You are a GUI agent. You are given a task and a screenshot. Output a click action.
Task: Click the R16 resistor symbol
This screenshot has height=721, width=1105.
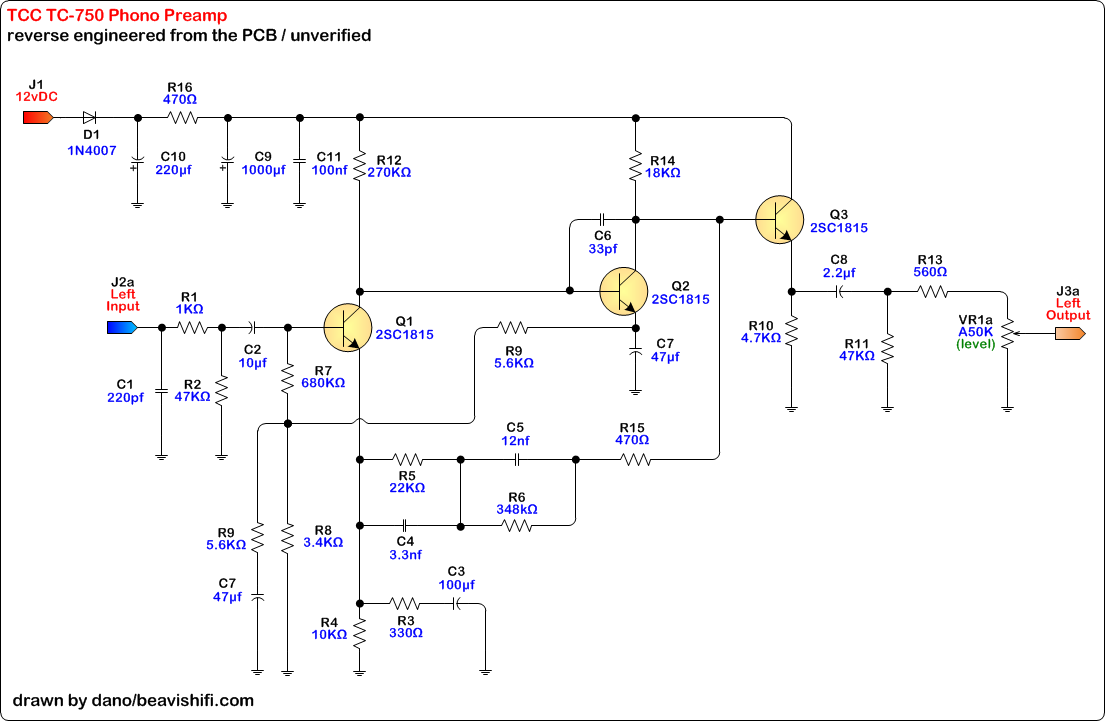click(183, 118)
